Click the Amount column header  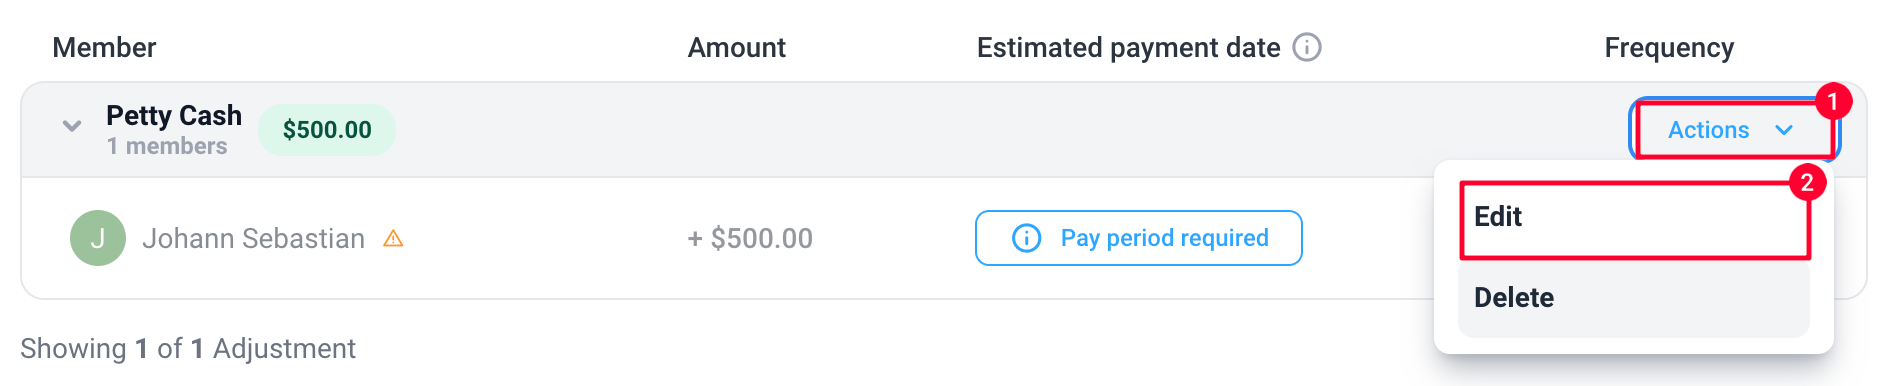[x=737, y=47]
